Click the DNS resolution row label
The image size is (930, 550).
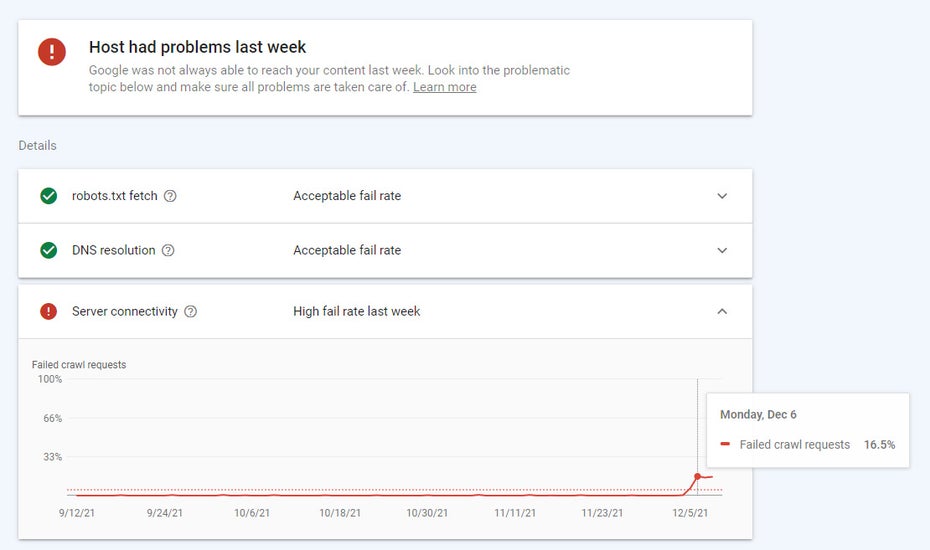click(113, 250)
